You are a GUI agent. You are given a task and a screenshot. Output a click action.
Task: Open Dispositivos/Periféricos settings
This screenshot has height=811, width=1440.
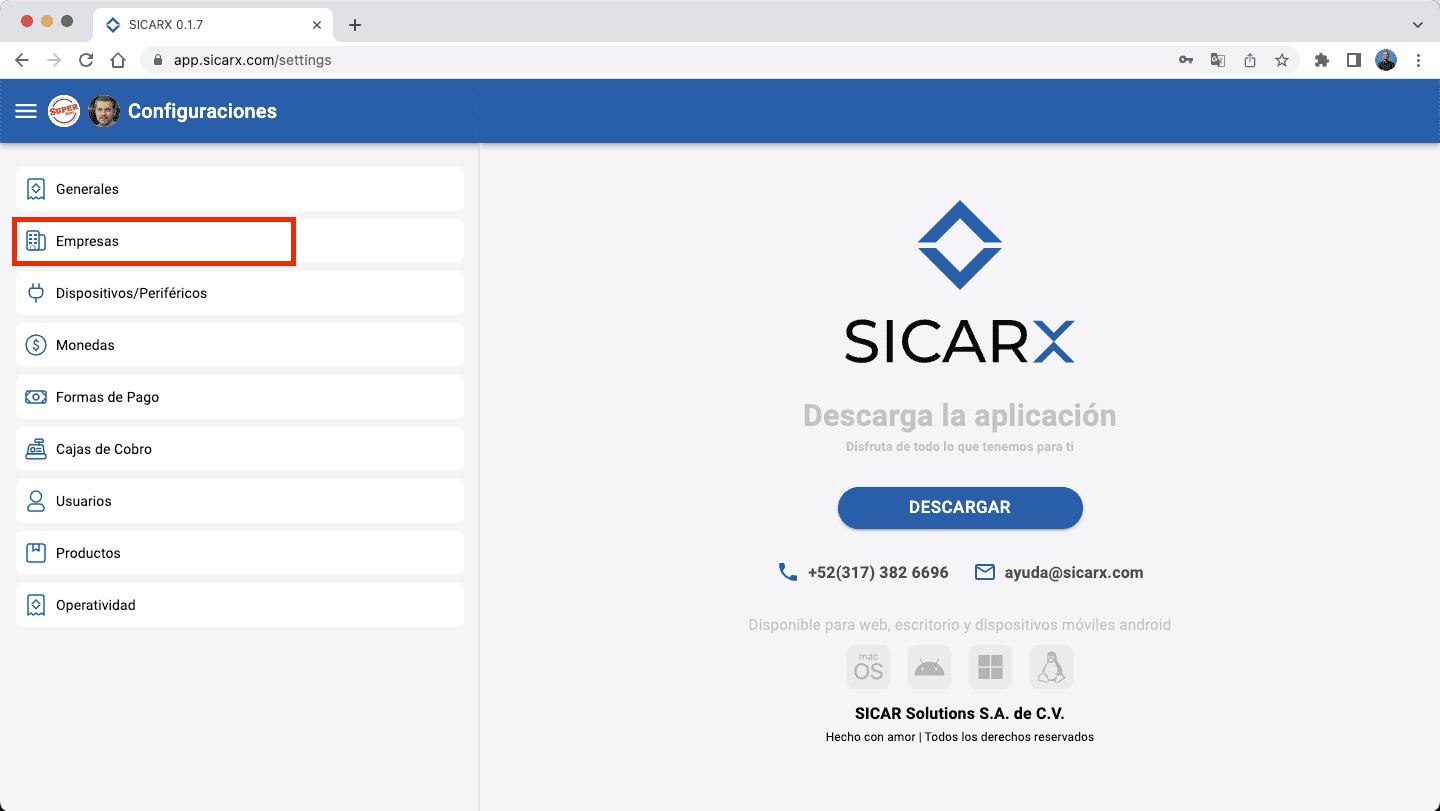tap(240, 293)
